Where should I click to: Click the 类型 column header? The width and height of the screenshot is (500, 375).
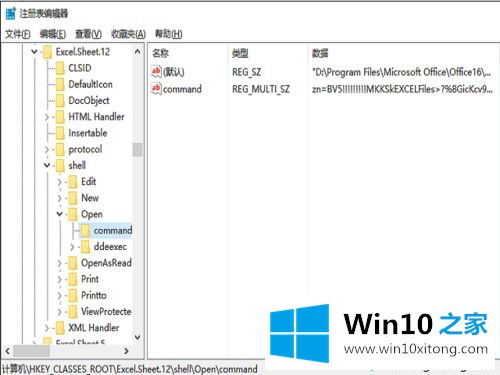tap(240, 53)
